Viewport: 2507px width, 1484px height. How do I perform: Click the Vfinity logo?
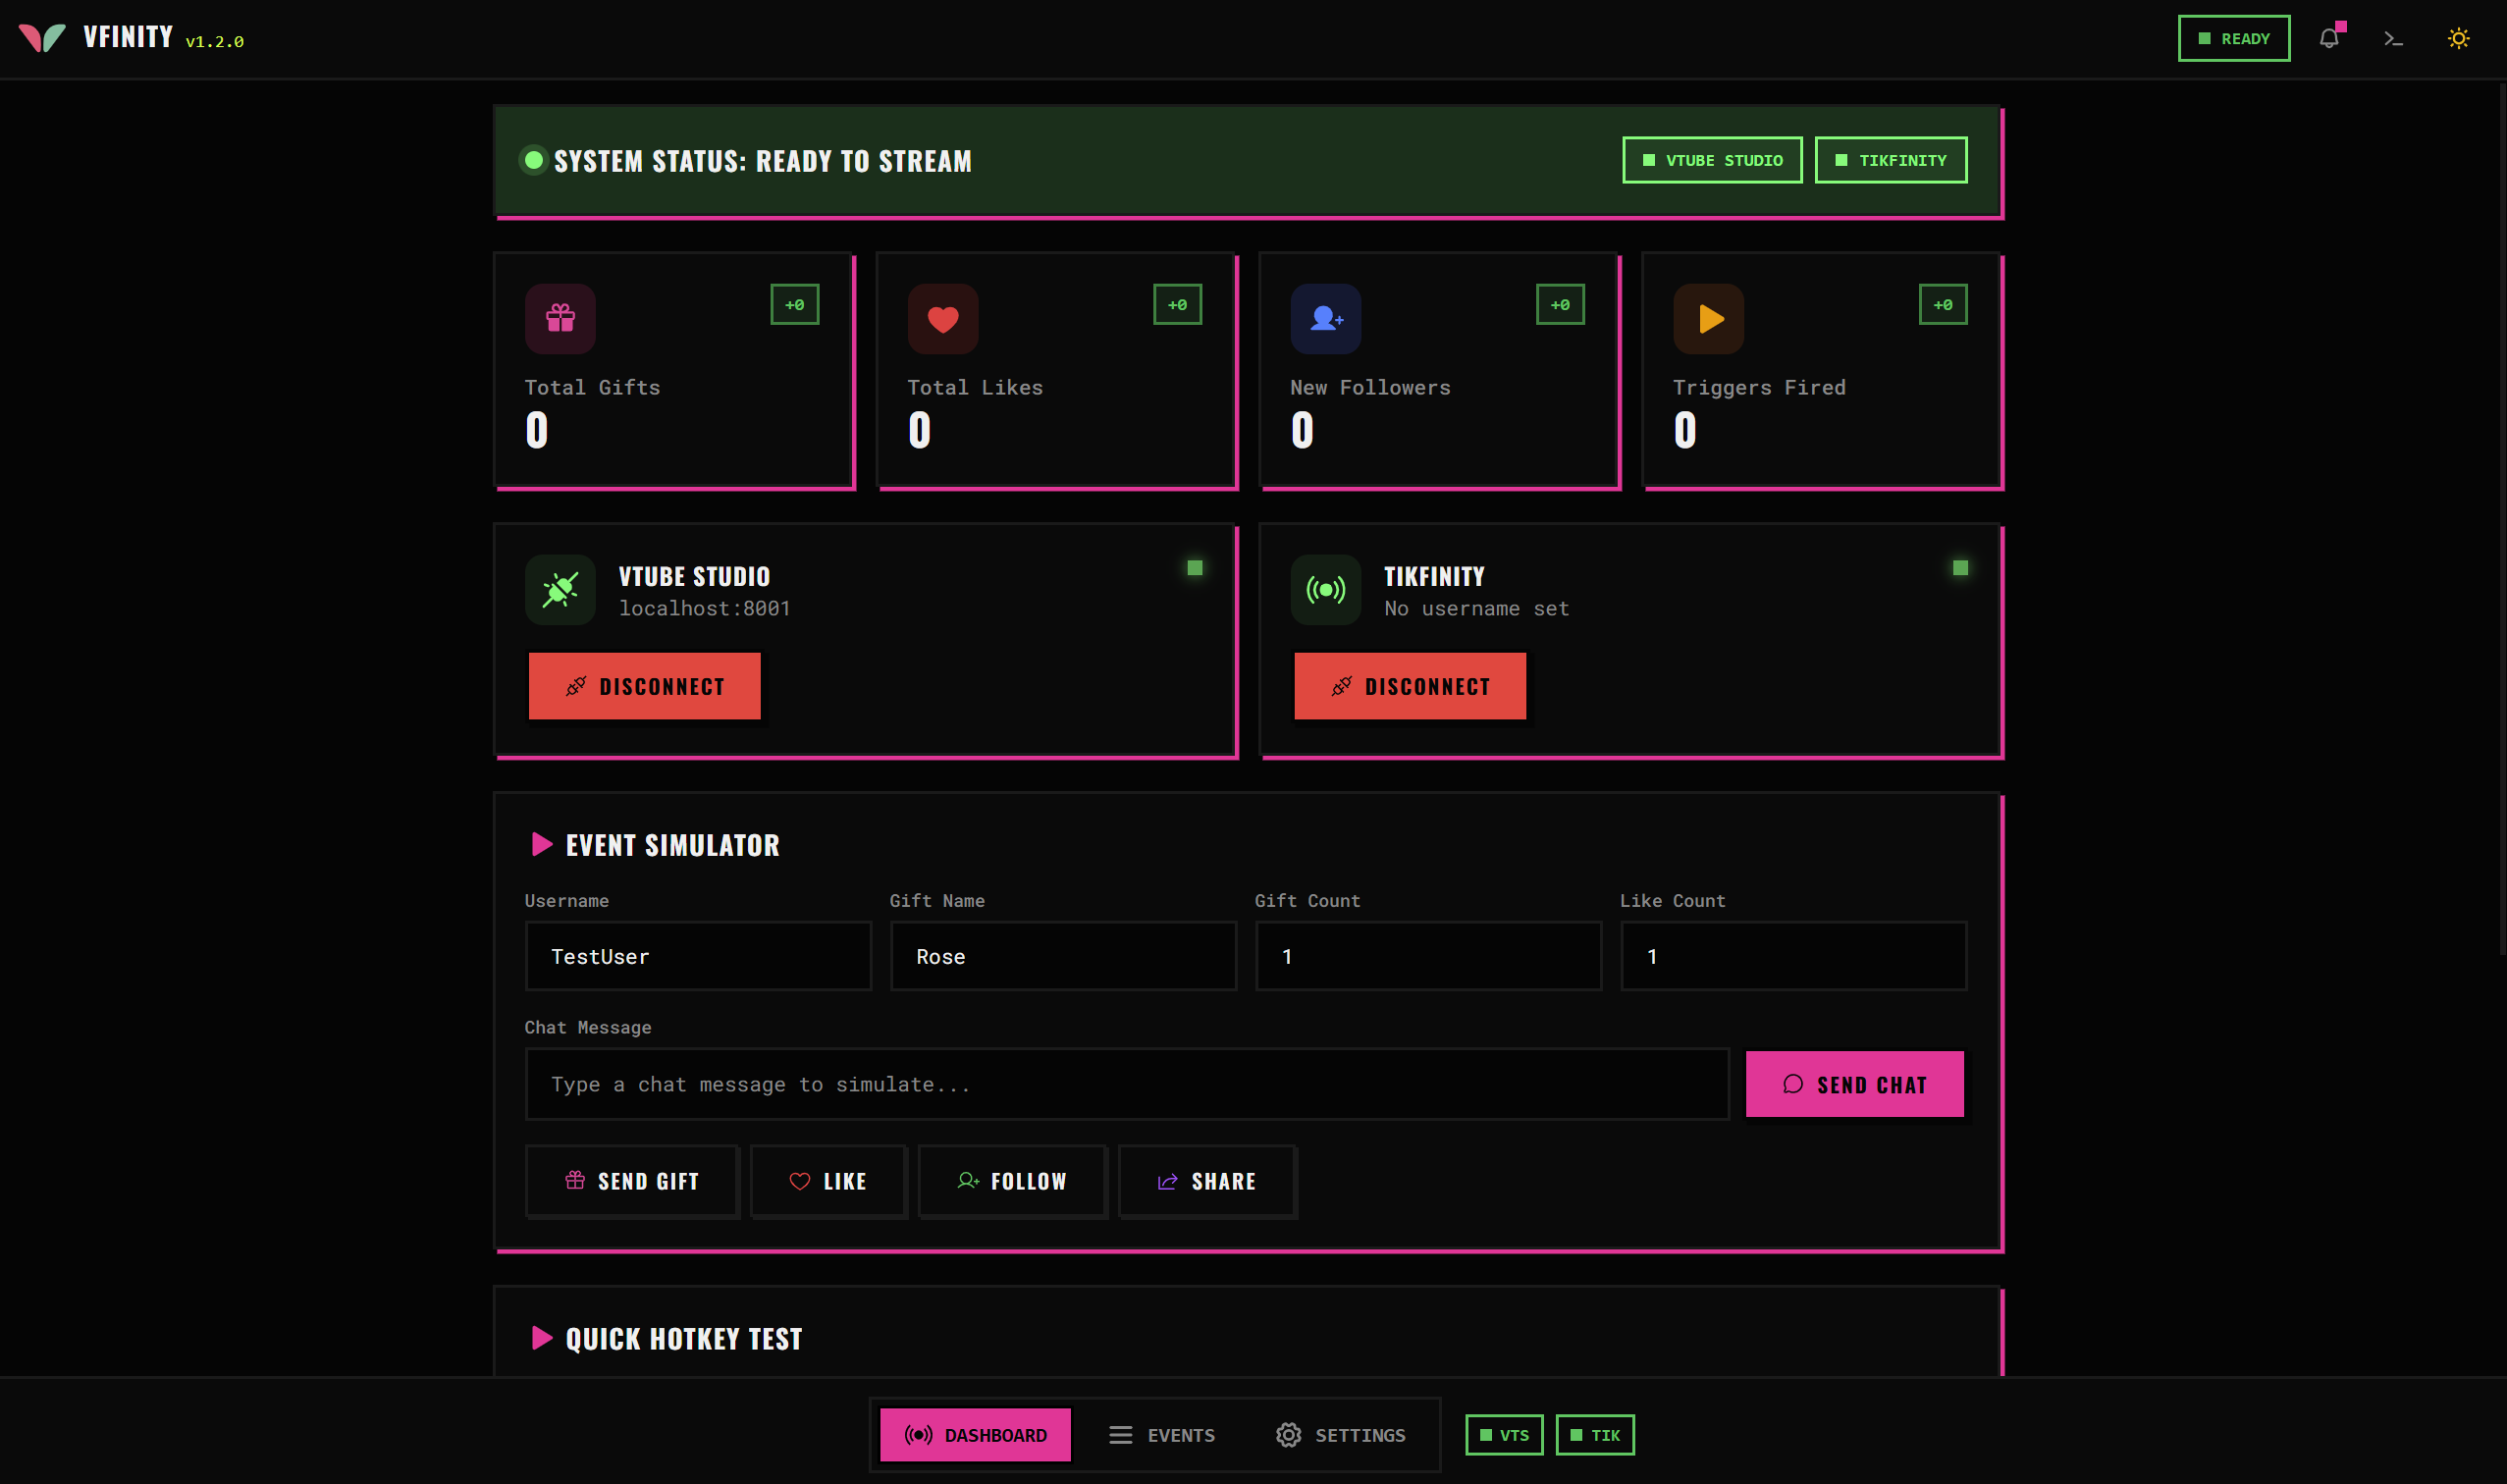point(42,38)
